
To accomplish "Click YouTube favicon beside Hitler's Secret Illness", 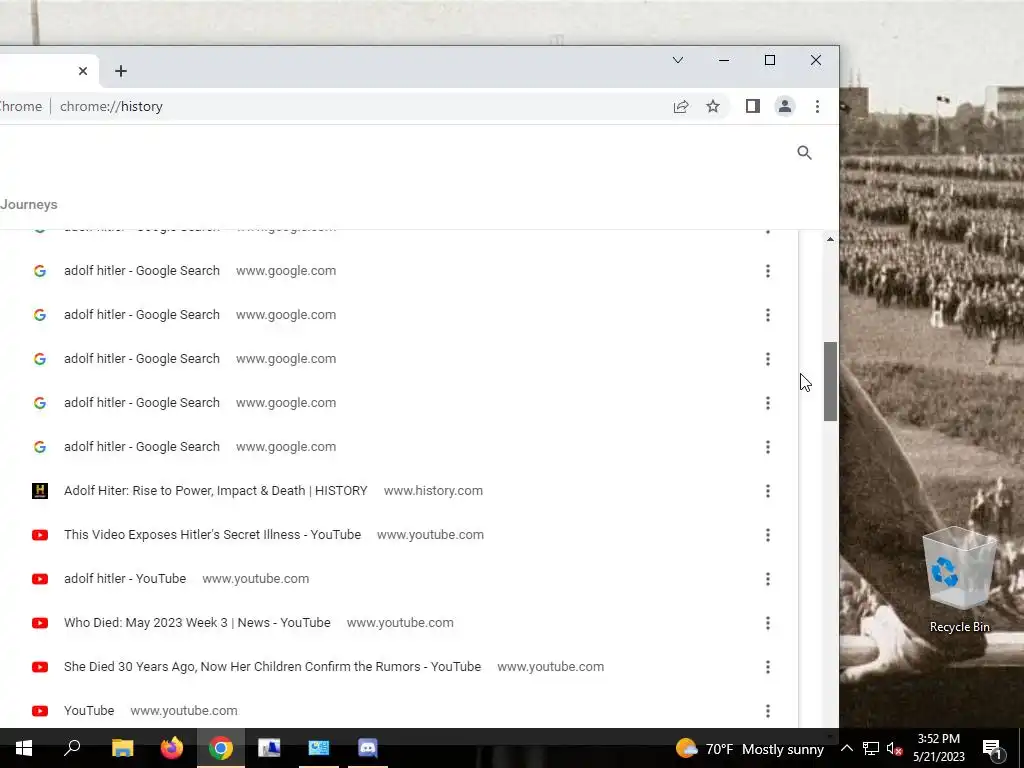I will tap(40, 535).
